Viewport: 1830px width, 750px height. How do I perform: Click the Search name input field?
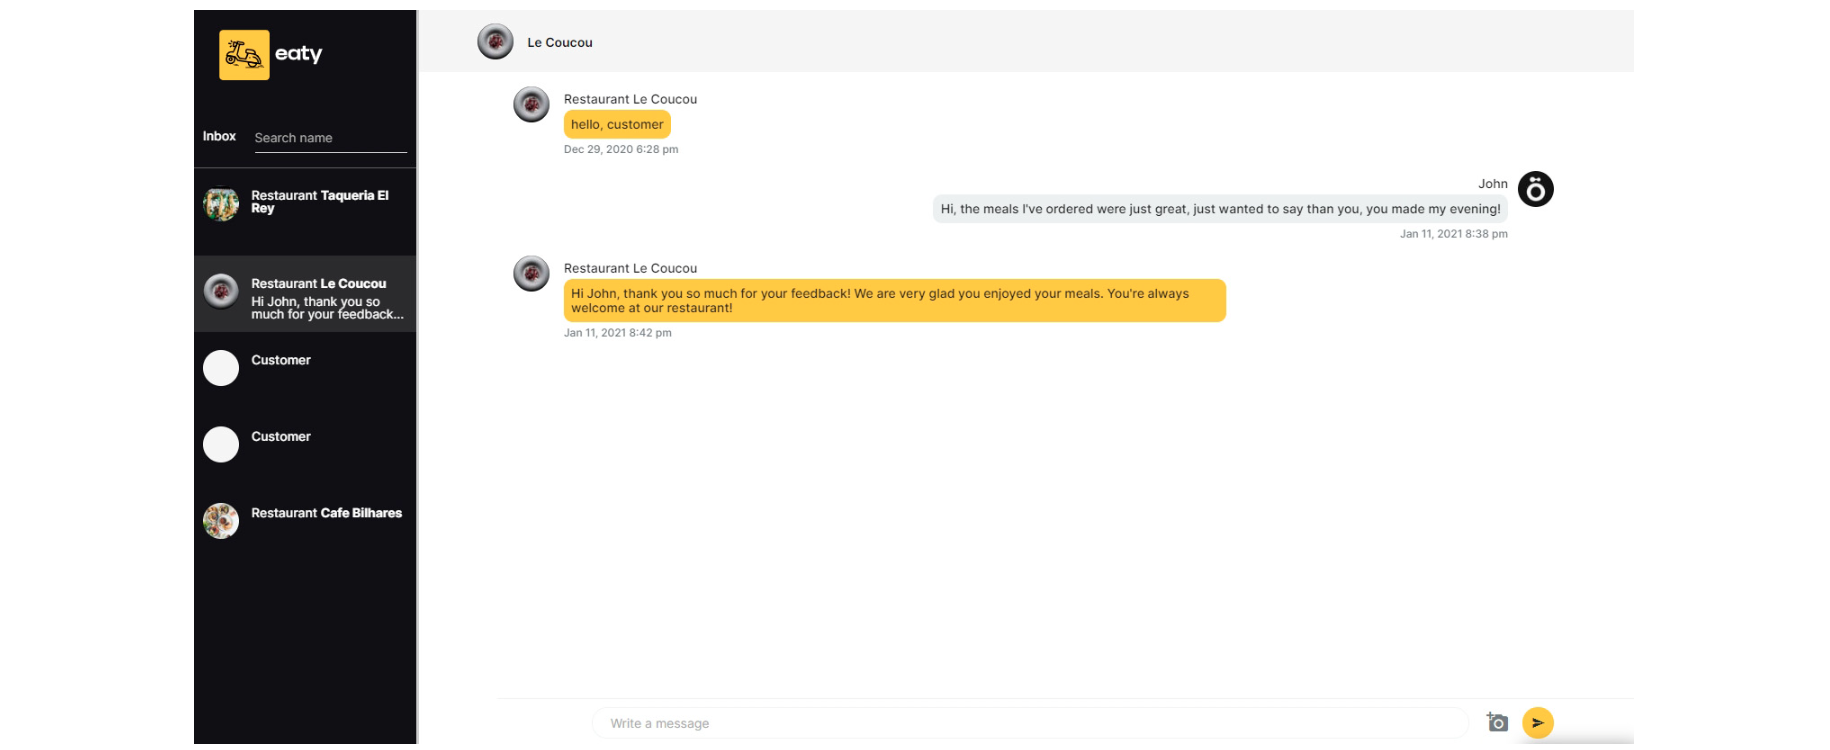[330, 138]
